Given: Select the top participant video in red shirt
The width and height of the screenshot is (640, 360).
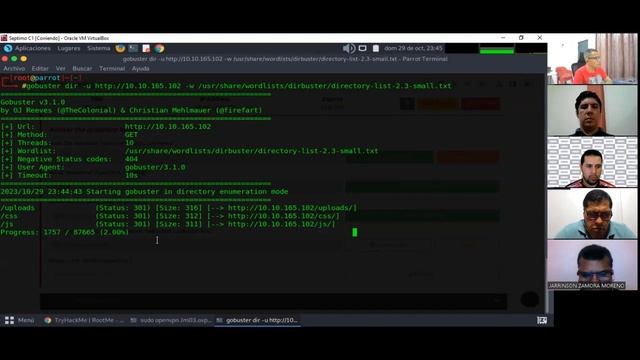Looking at the screenshot, I should pyautogui.click(x=592, y=58).
